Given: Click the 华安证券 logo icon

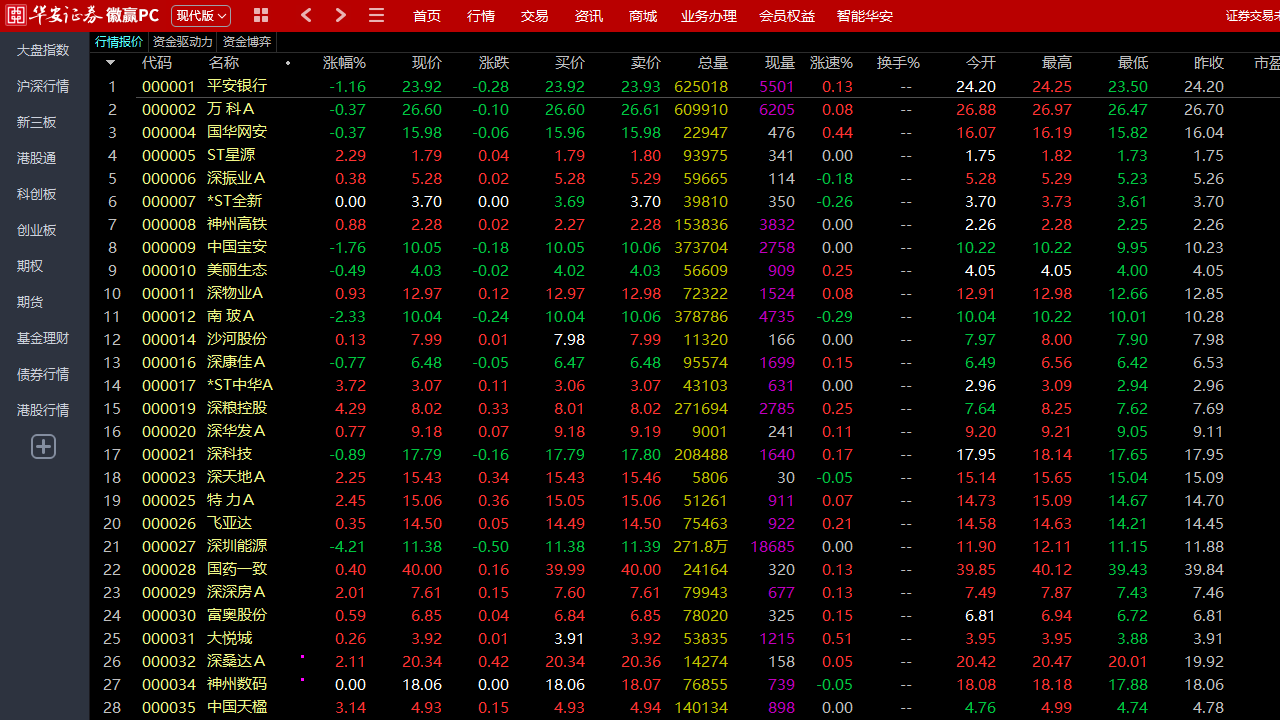Looking at the screenshot, I should tap(15, 15).
